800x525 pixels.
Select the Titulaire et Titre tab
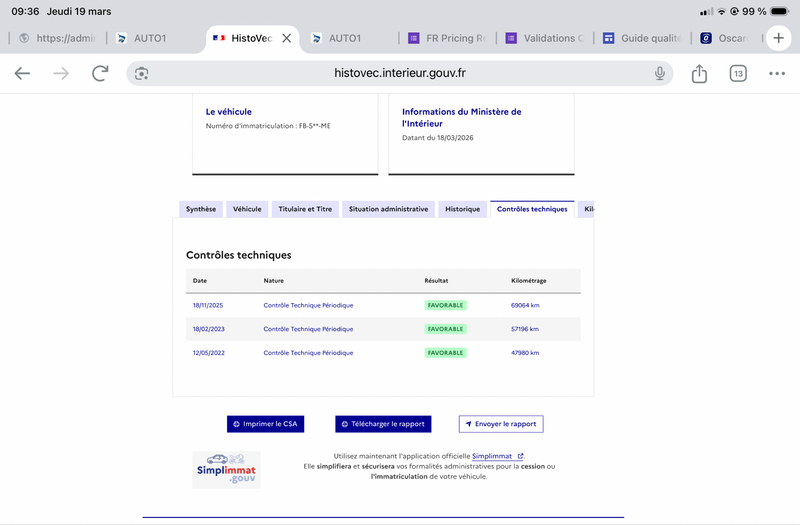click(x=305, y=209)
